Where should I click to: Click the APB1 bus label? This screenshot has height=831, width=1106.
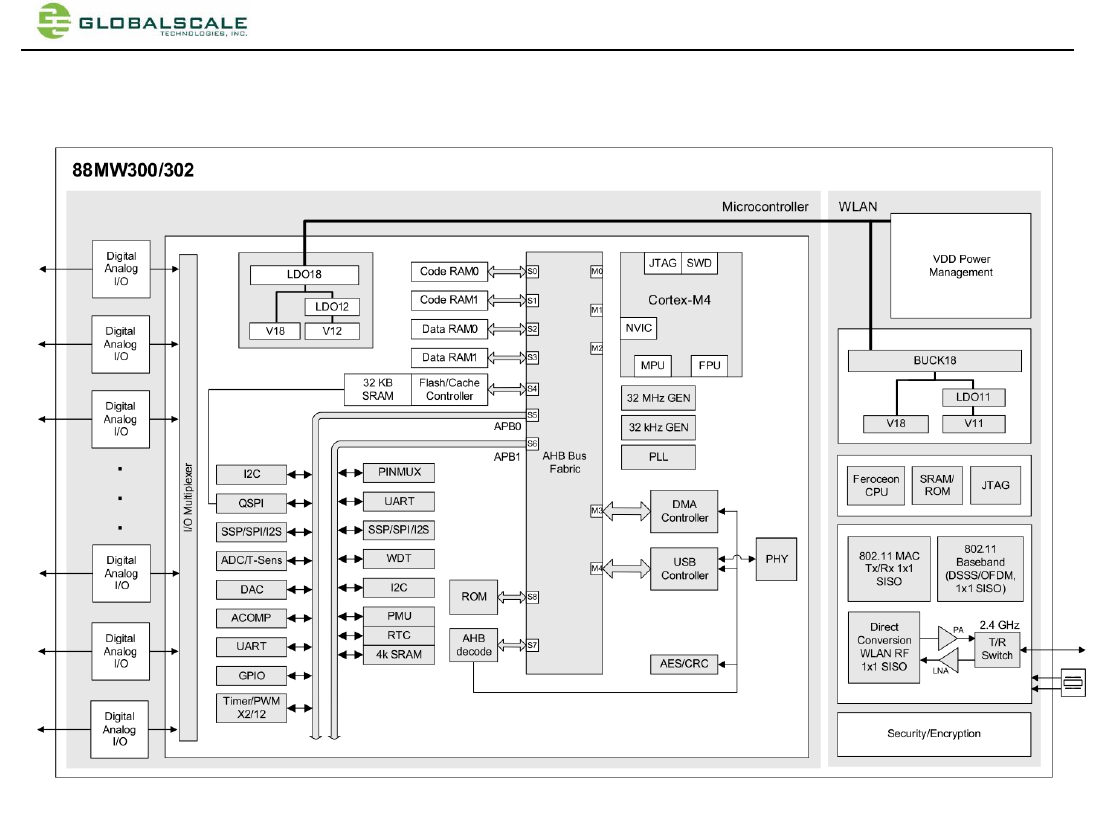click(506, 457)
